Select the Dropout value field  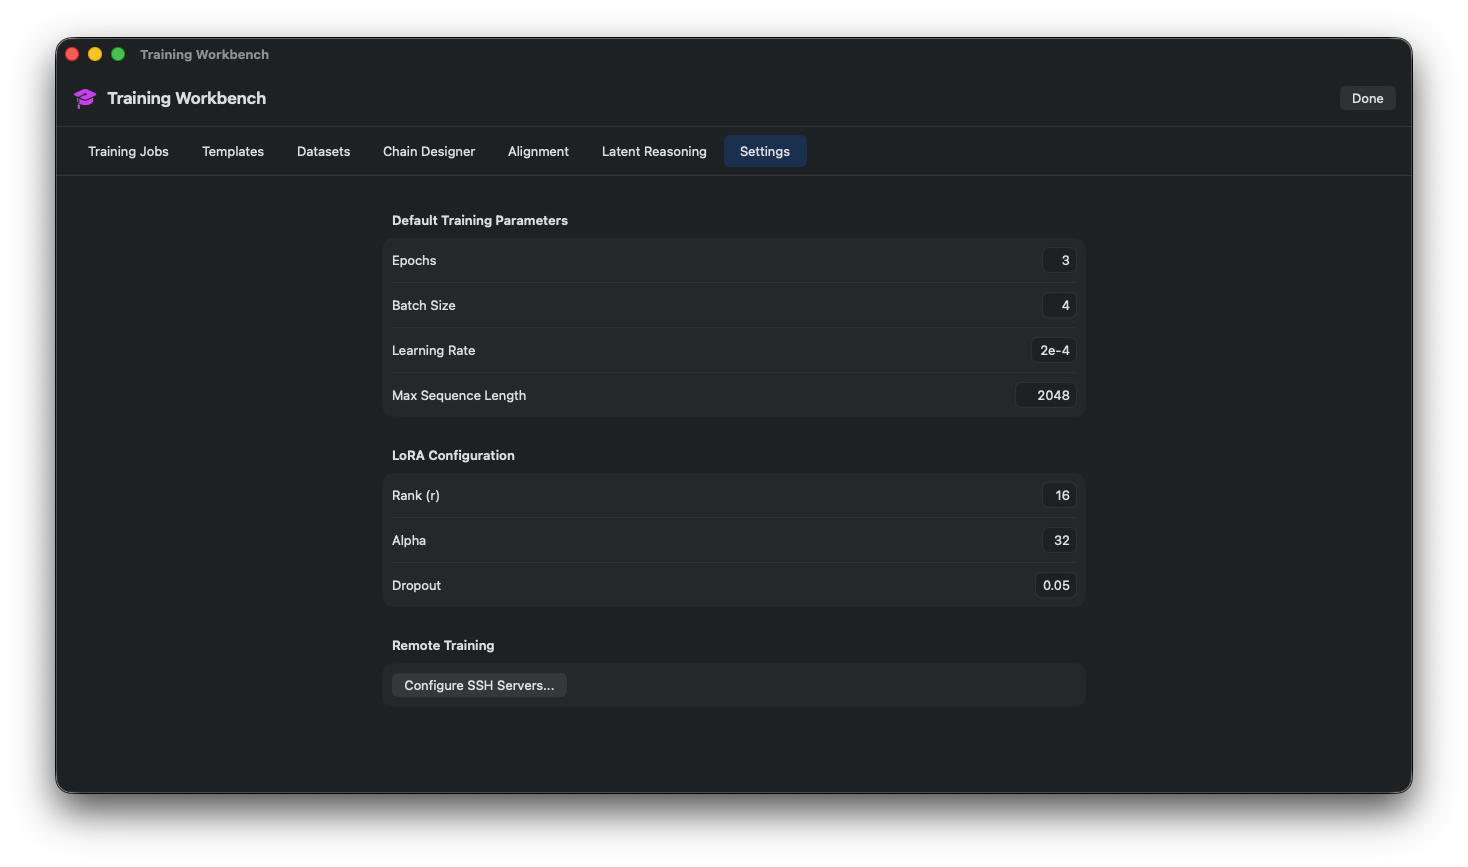(1056, 585)
